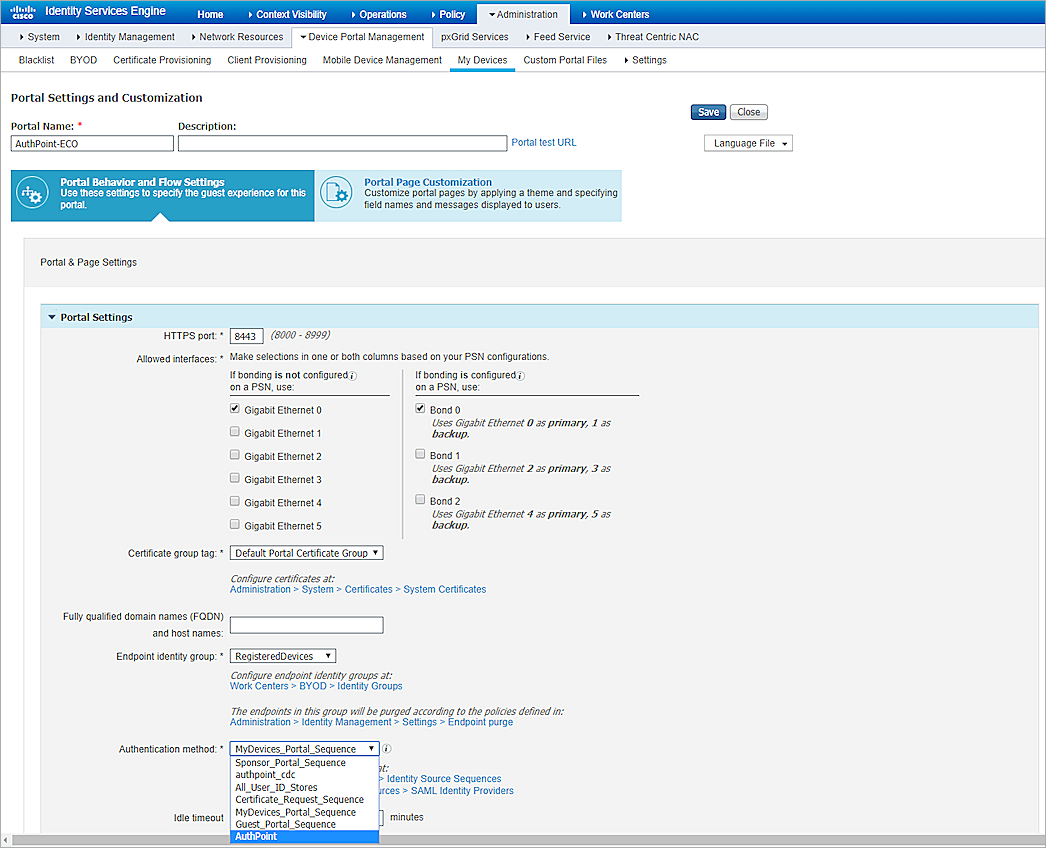Click info icon next to bonding is configured
1046x848 pixels.
click(x=520, y=376)
